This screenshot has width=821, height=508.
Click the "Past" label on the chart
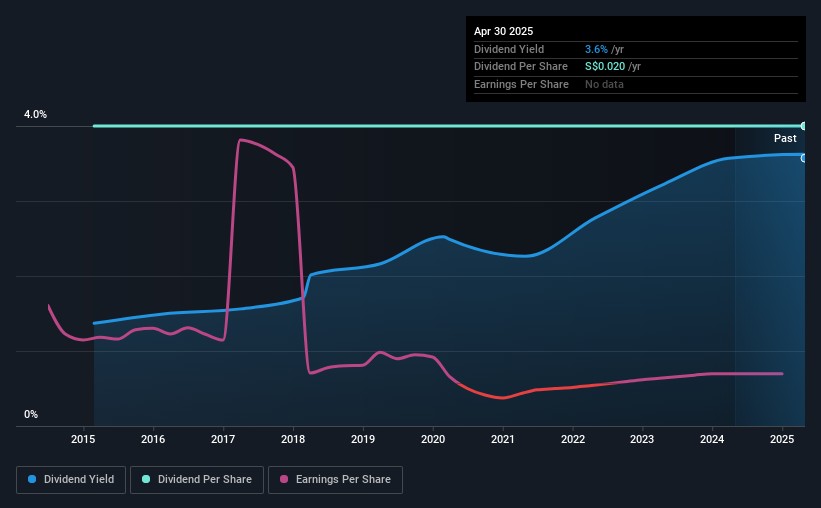click(785, 139)
